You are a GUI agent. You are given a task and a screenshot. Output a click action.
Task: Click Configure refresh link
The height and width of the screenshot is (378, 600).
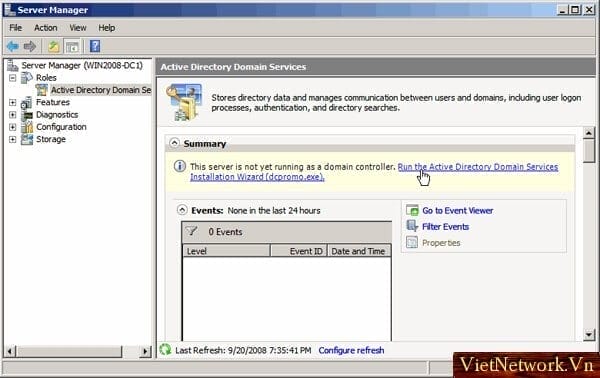[x=351, y=350]
